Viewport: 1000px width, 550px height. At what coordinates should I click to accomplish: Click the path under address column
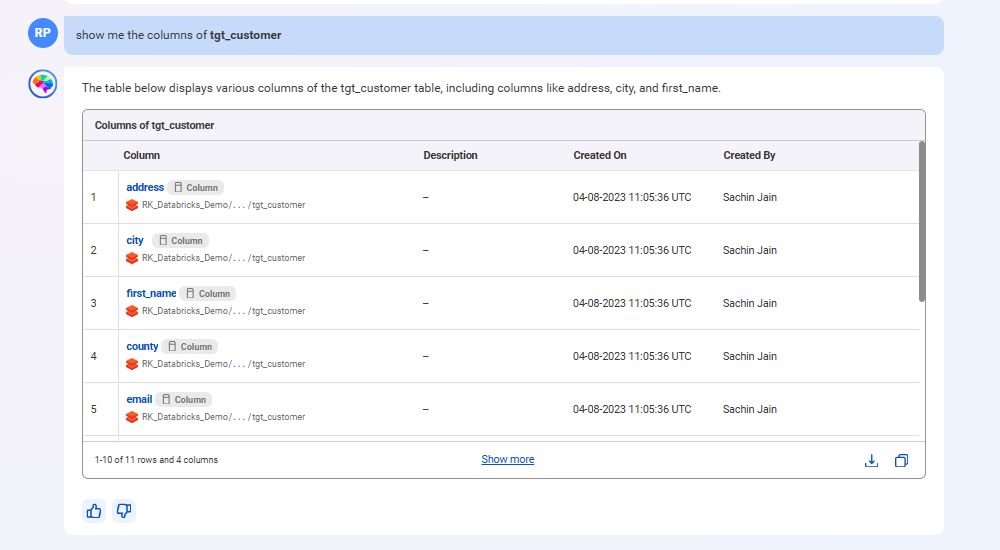click(223, 205)
